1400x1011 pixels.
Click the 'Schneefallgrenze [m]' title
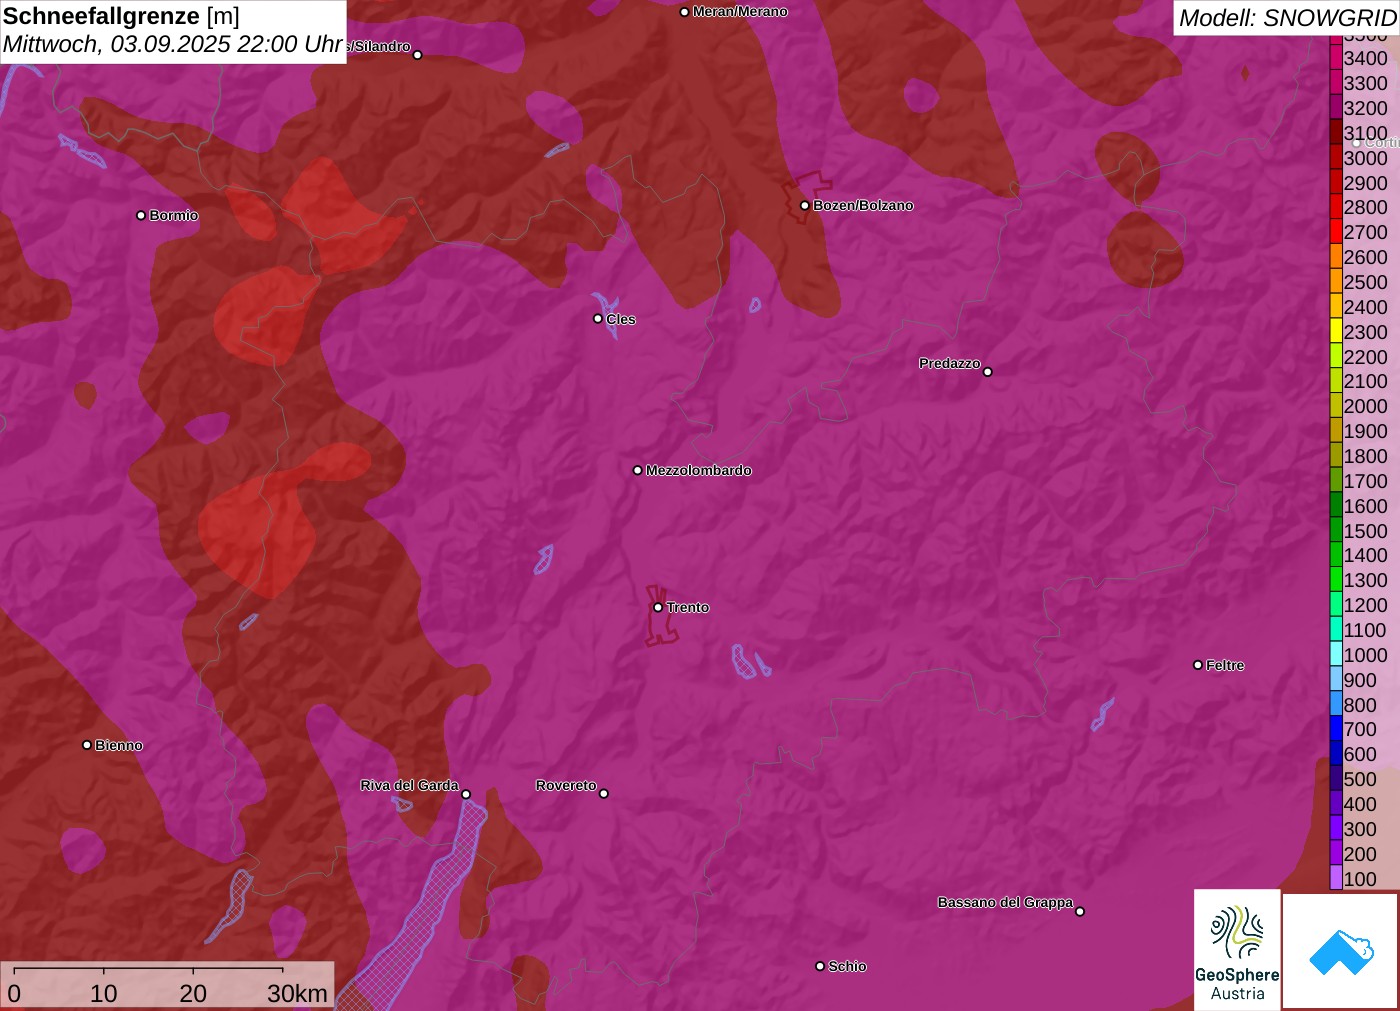click(121, 16)
